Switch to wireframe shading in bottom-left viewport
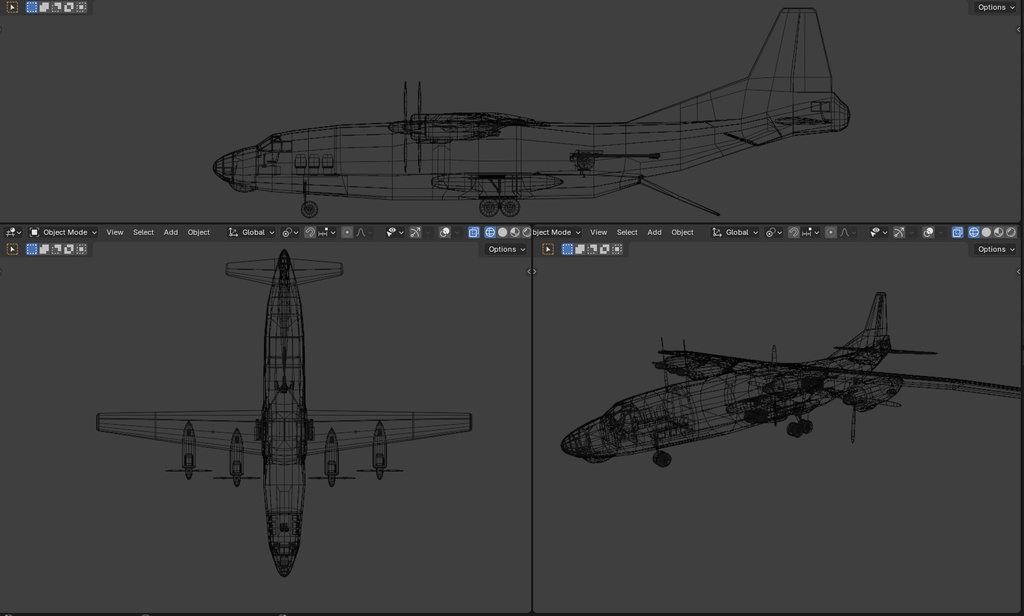The image size is (1024, 616). [490, 232]
